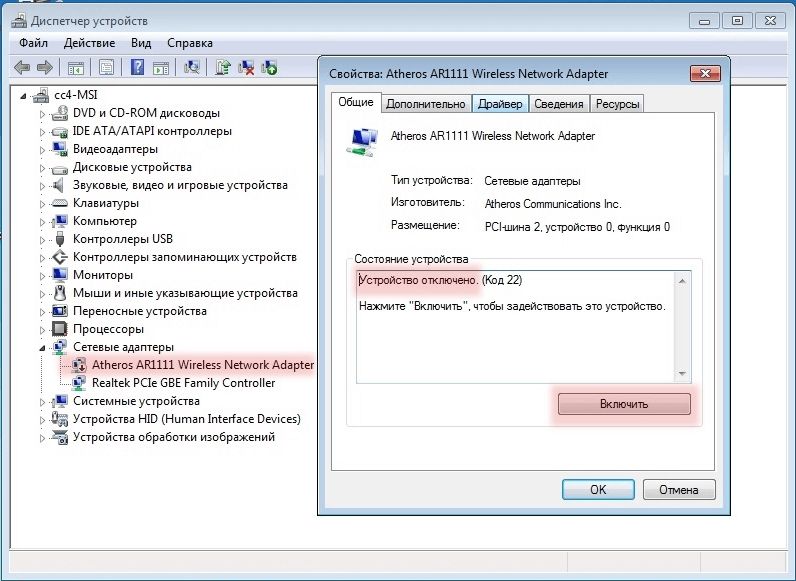
Task: Click the Properties sheet toolbar icon
Action: point(106,68)
